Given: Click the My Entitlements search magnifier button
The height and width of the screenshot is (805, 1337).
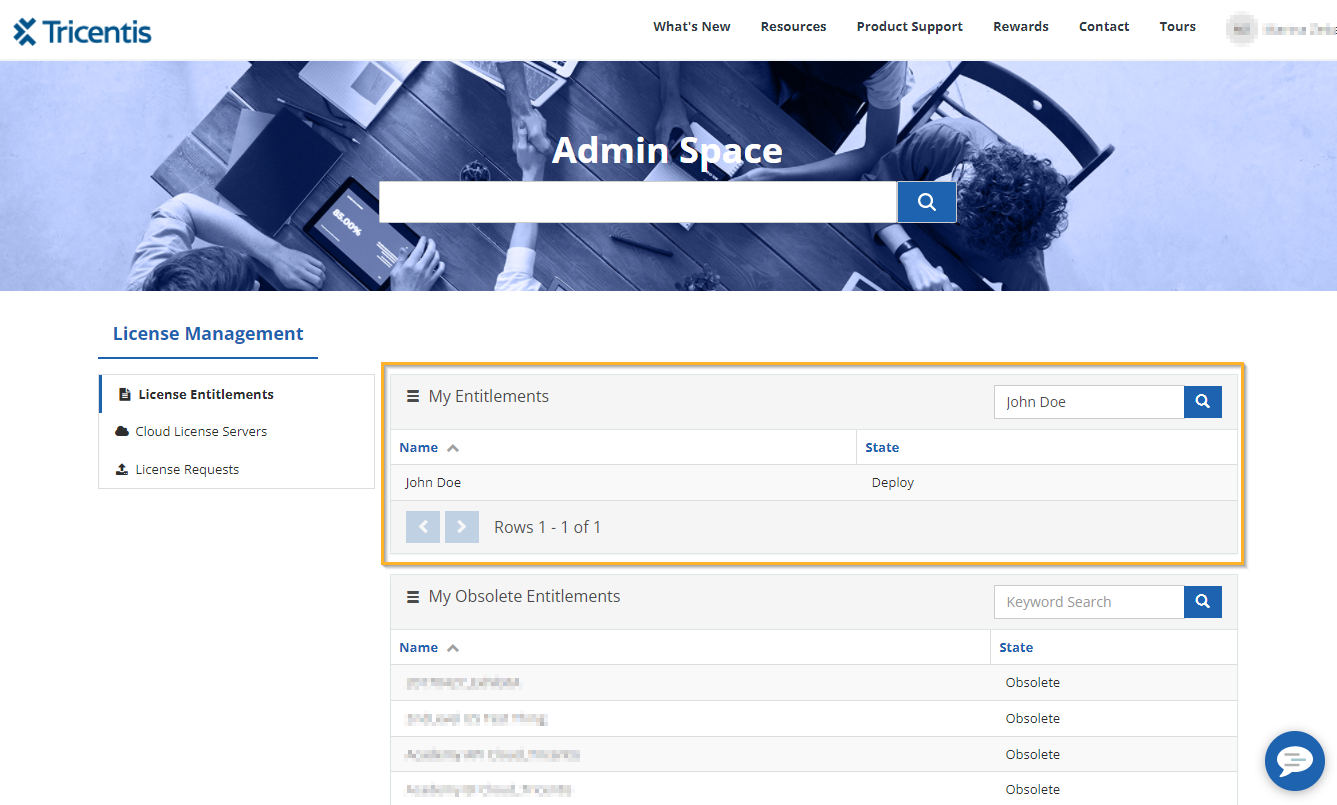Looking at the screenshot, I should pos(1202,402).
